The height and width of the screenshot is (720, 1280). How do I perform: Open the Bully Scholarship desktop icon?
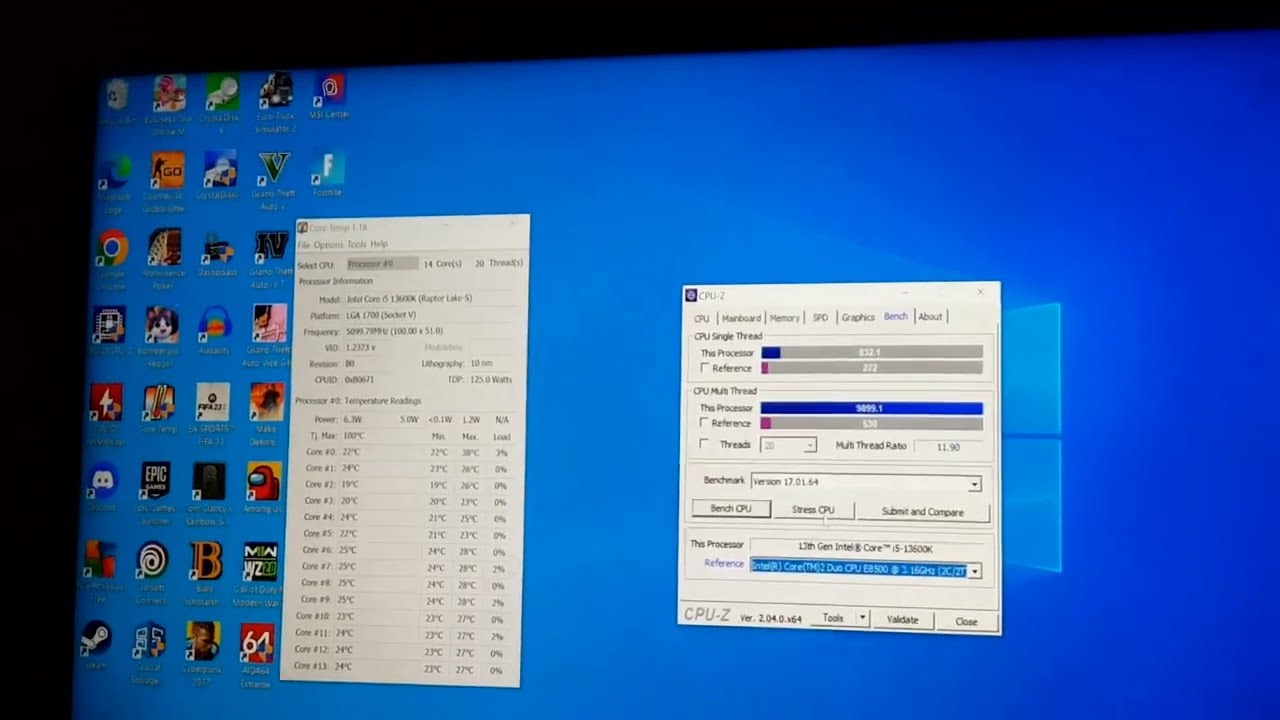[206, 573]
